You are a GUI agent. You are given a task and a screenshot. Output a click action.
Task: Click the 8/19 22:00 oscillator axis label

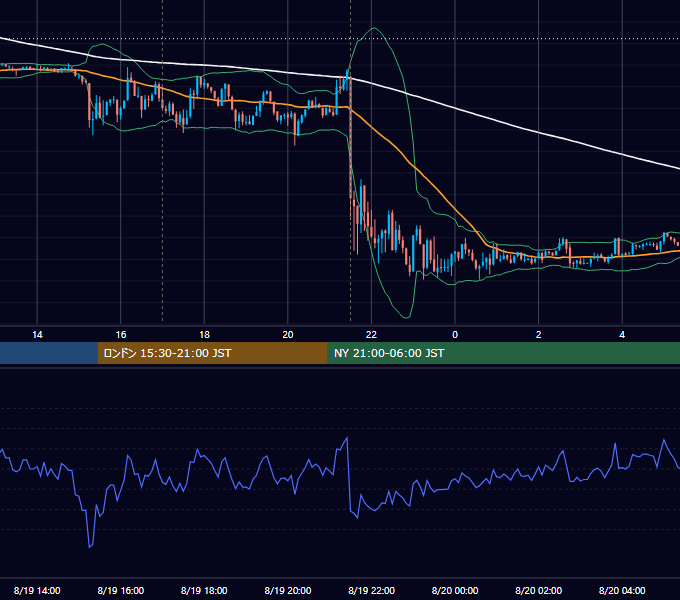[371, 590]
